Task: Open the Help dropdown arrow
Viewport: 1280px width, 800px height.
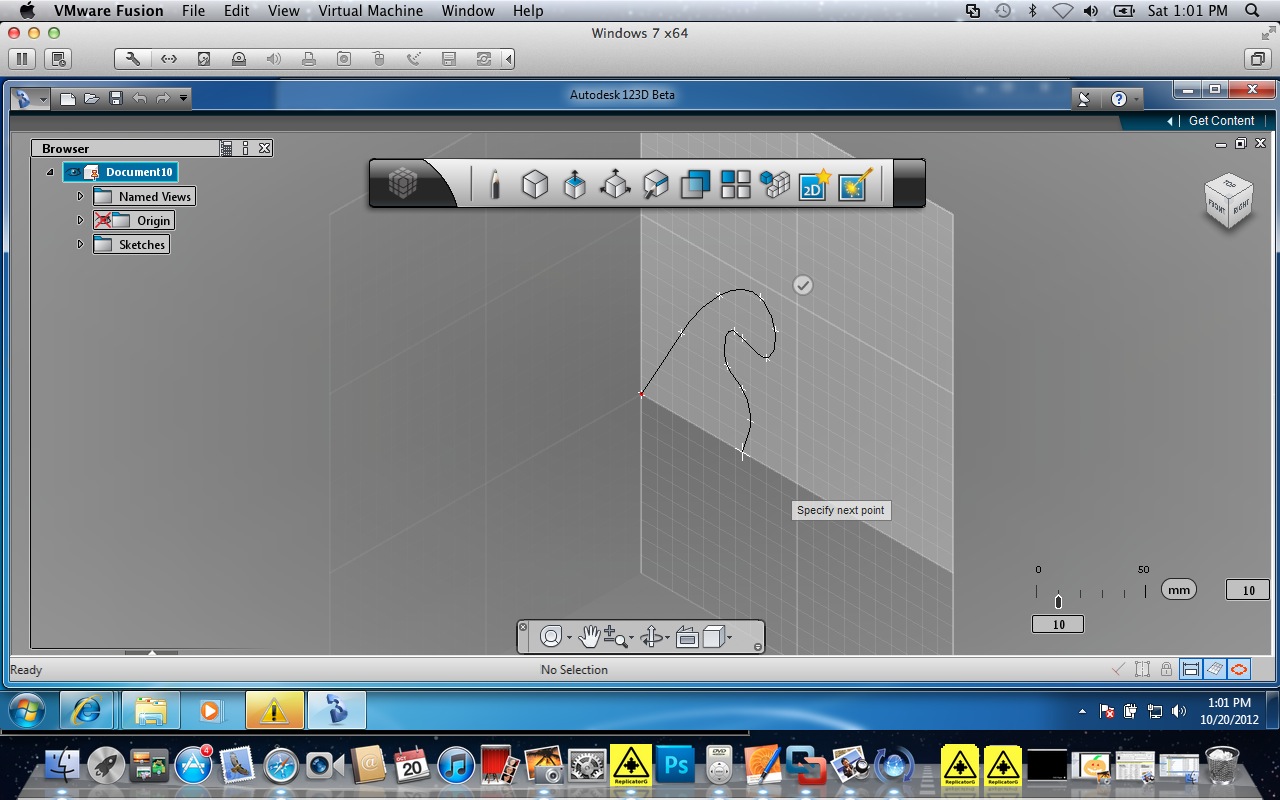Action: pyautogui.click(x=1137, y=99)
